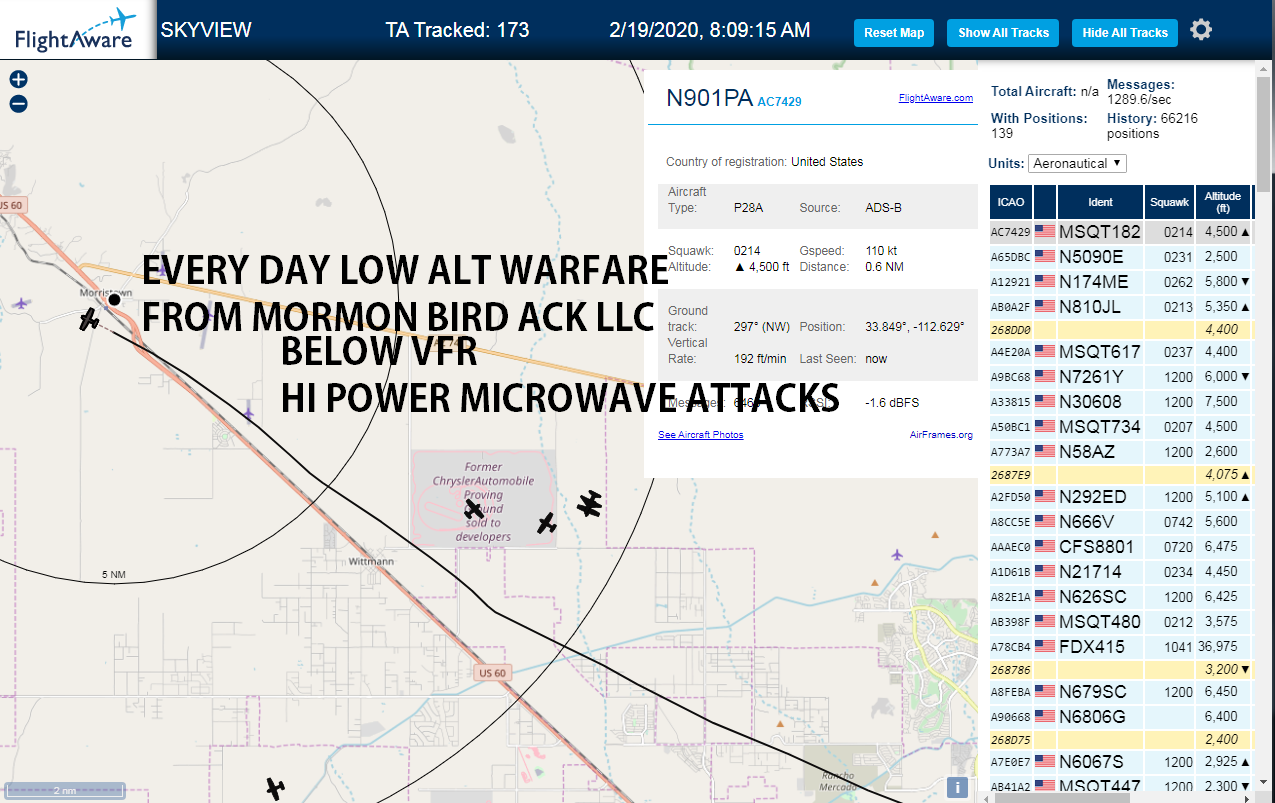The width and height of the screenshot is (1275, 803).
Task: Select N810JL aircraft row
Action: point(1121,307)
